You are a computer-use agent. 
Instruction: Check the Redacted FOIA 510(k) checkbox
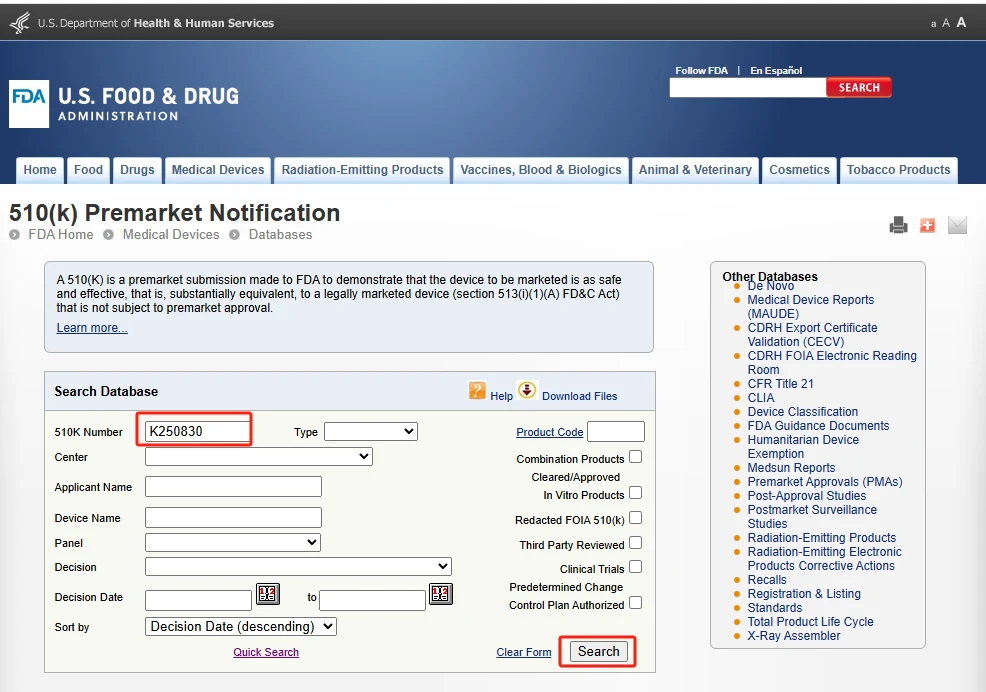pos(636,518)
